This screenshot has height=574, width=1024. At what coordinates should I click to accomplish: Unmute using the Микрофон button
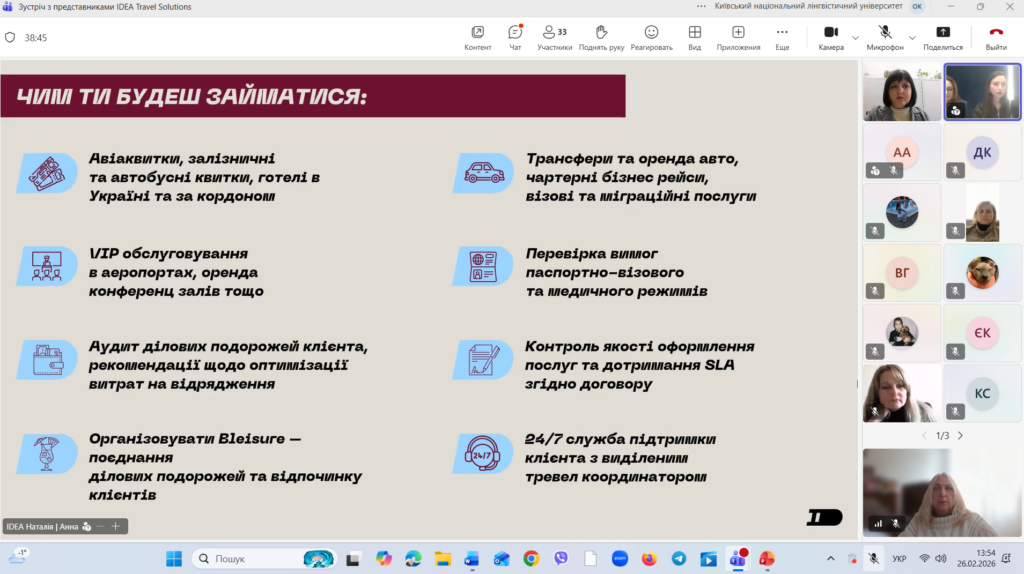[x=884, y=37]
